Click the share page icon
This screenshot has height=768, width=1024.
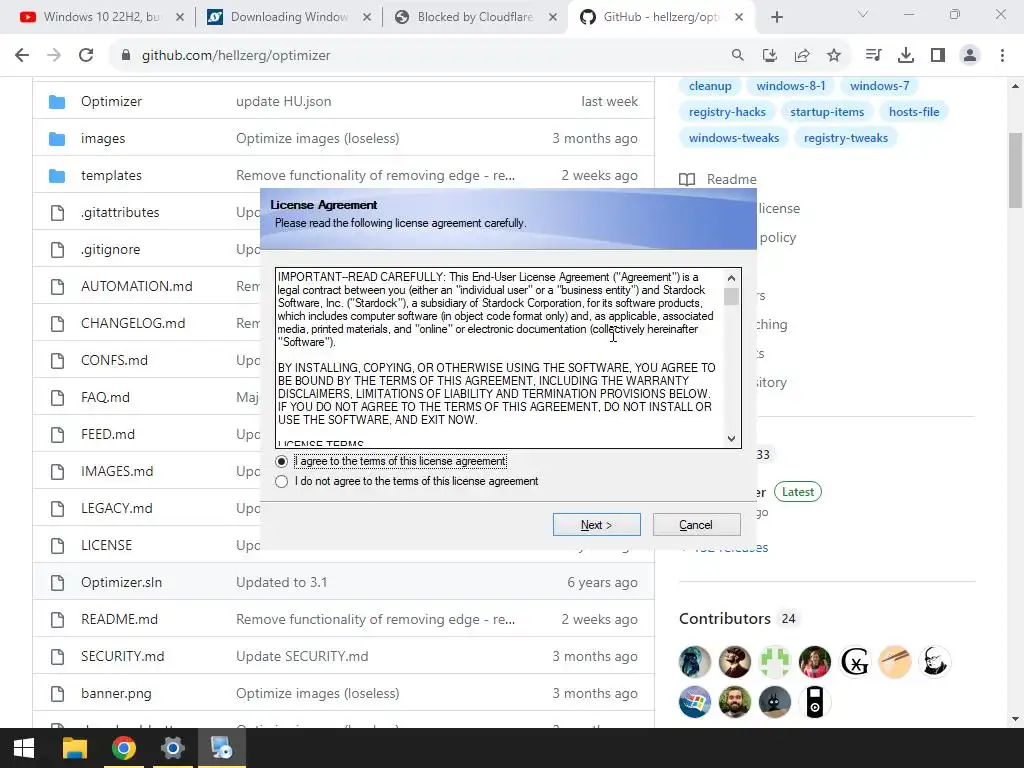802,56
